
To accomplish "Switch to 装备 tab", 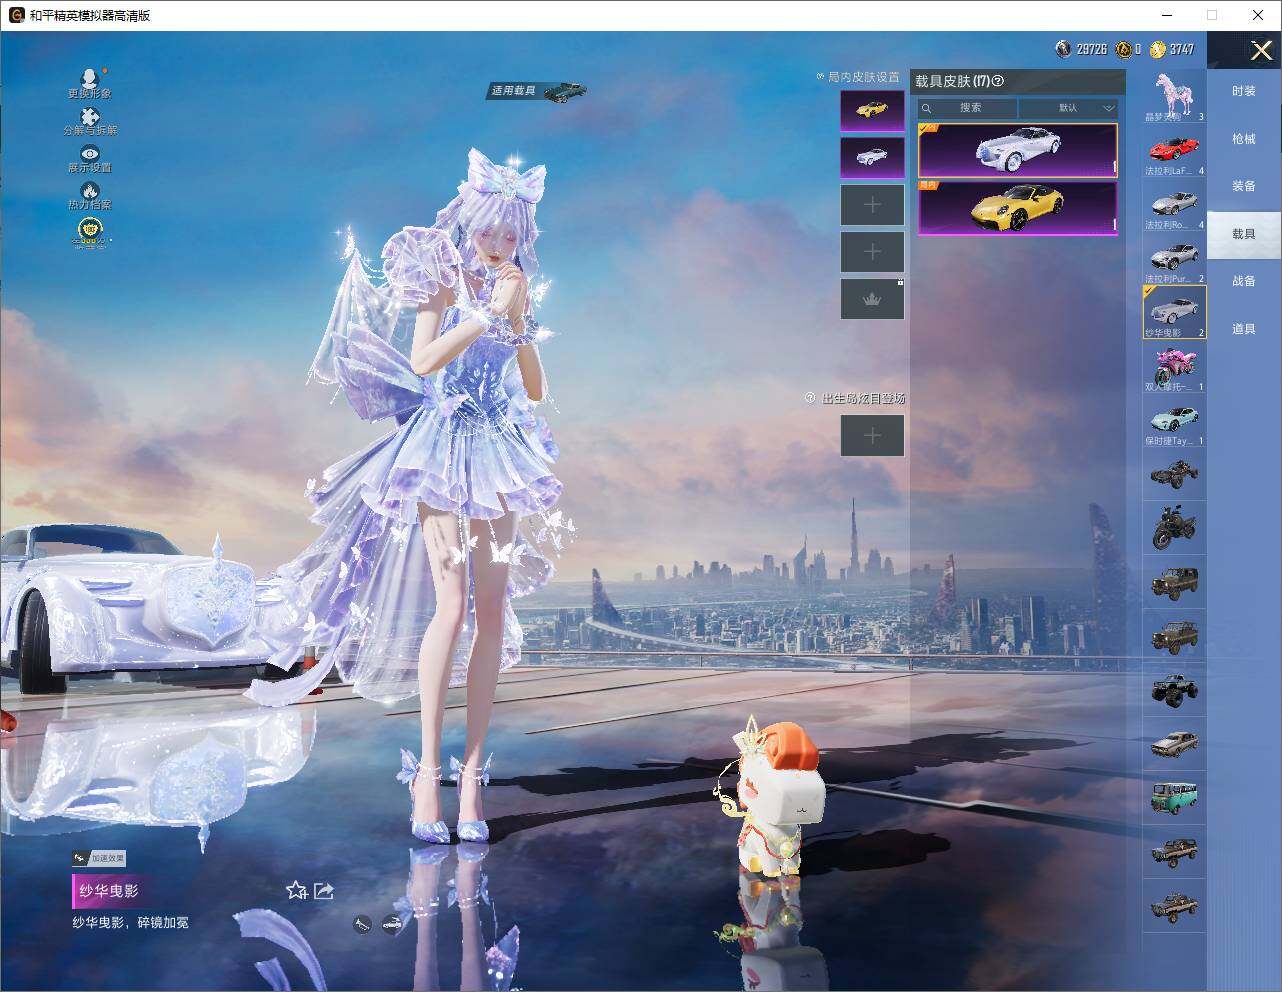I will (1243, 186).
